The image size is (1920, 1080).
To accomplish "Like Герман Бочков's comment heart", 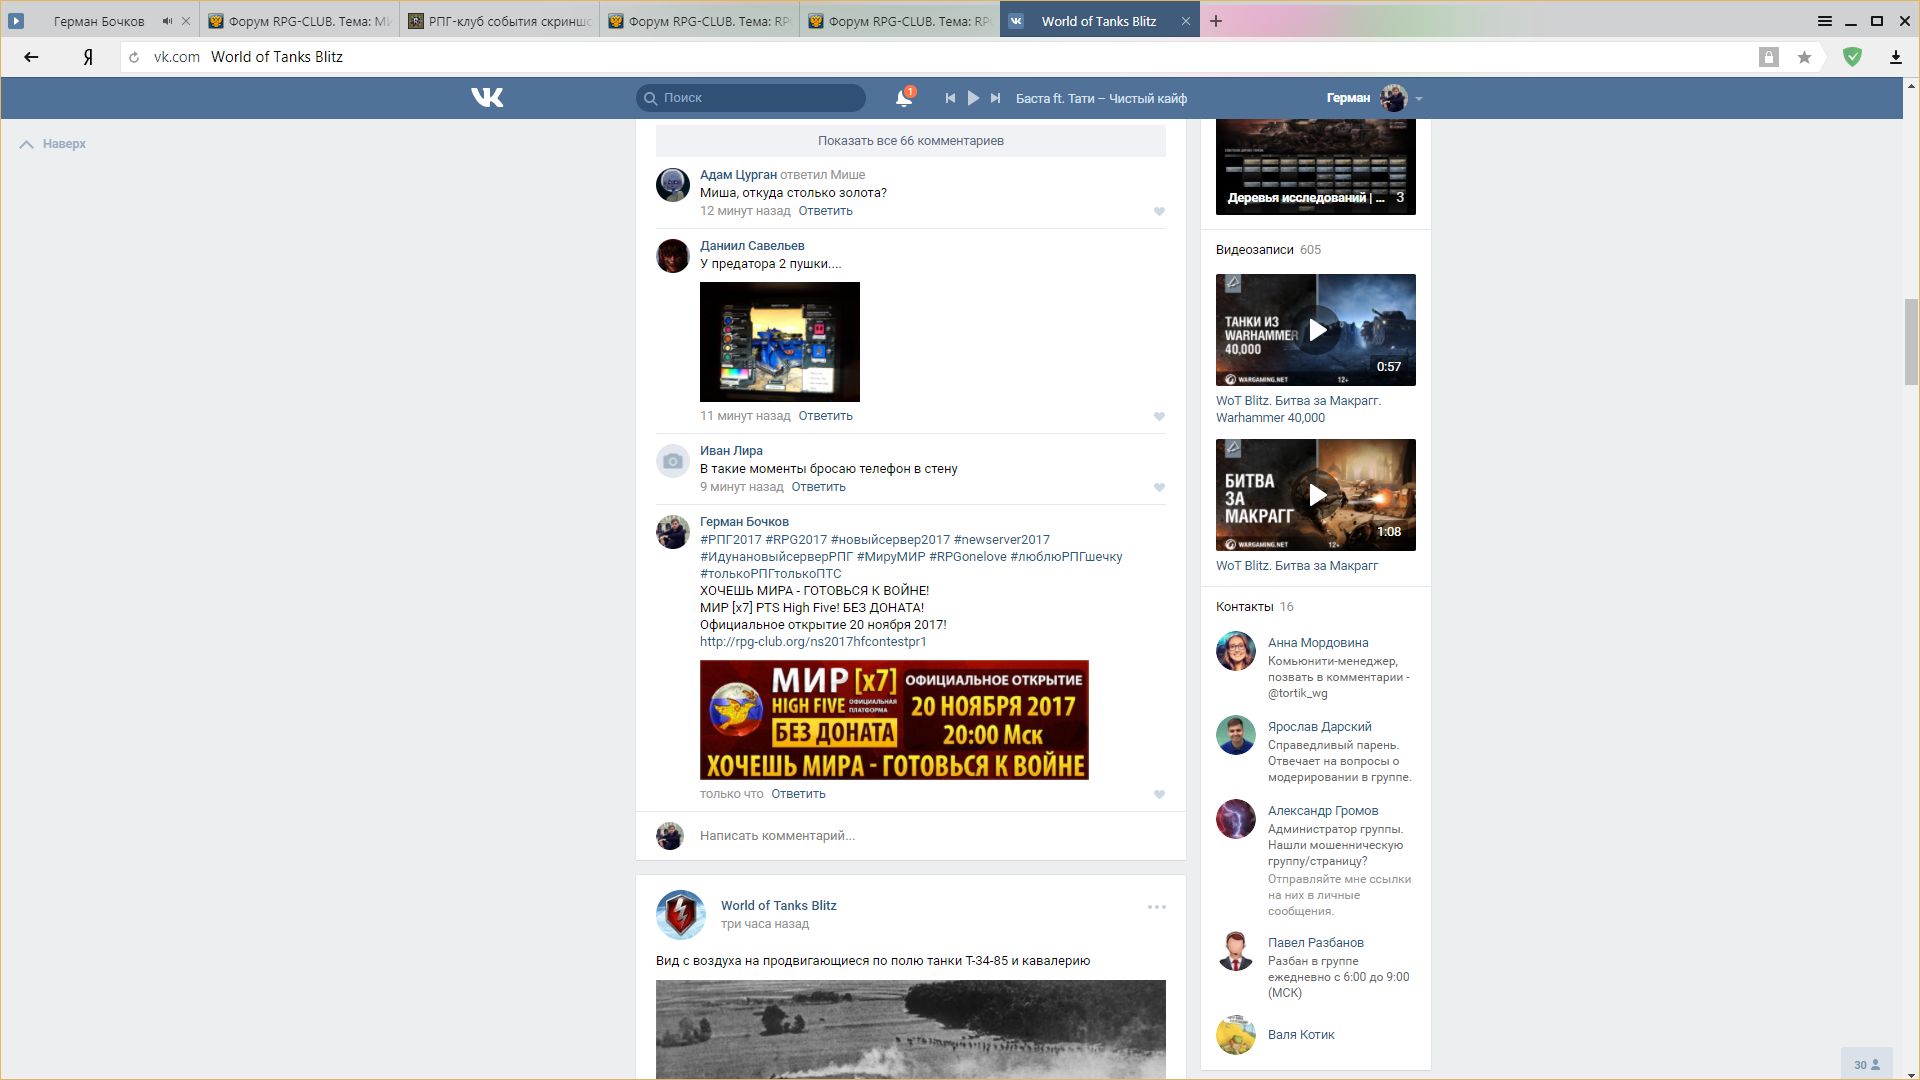I will tap(1159, 794).
